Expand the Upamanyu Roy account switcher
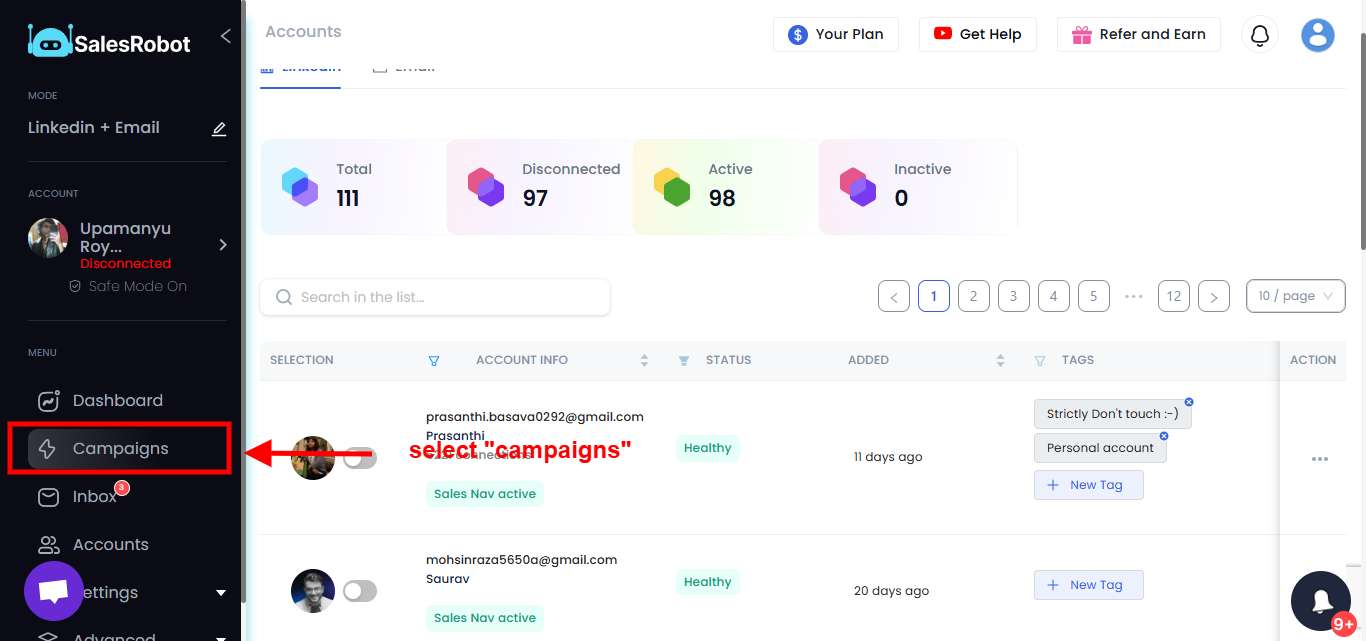The height and width of the screenshot is (641, 1366). point(223,245)
